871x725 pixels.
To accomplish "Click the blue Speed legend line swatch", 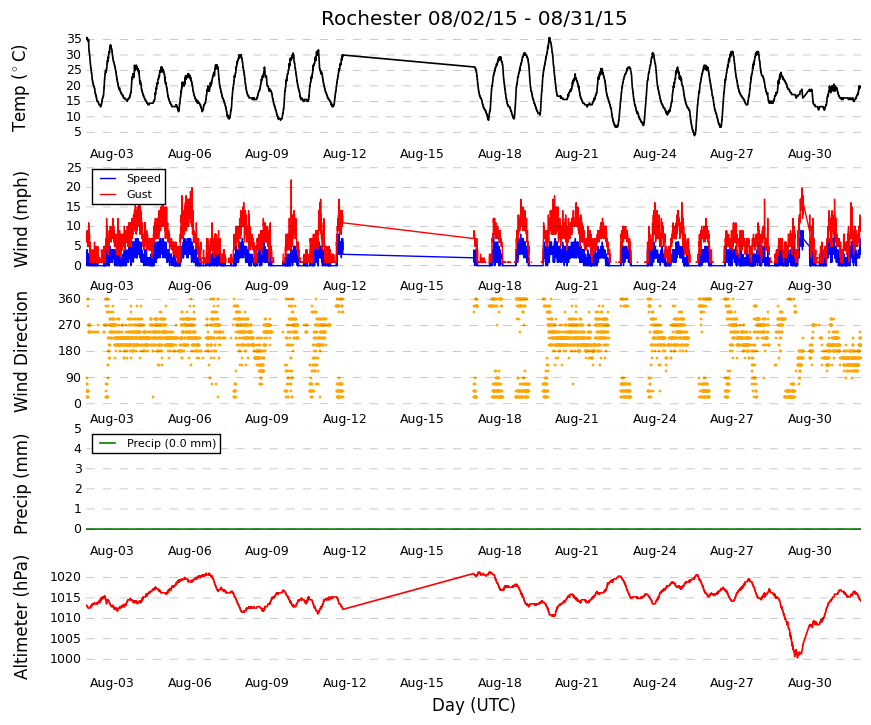I will coord(107,178).
